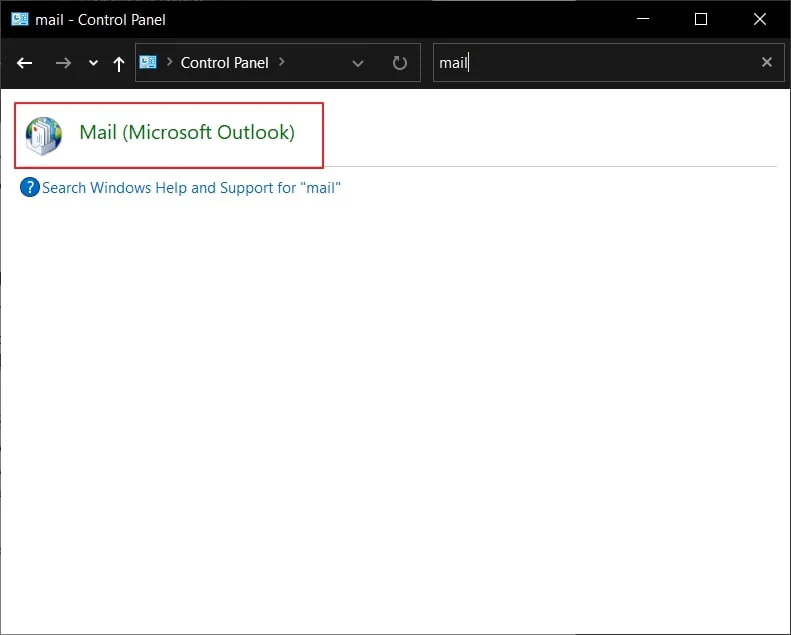Click the title bar Control Panel window icon
Image resolution: width=791 pixels, height=635 pixels.
point(20,19)
